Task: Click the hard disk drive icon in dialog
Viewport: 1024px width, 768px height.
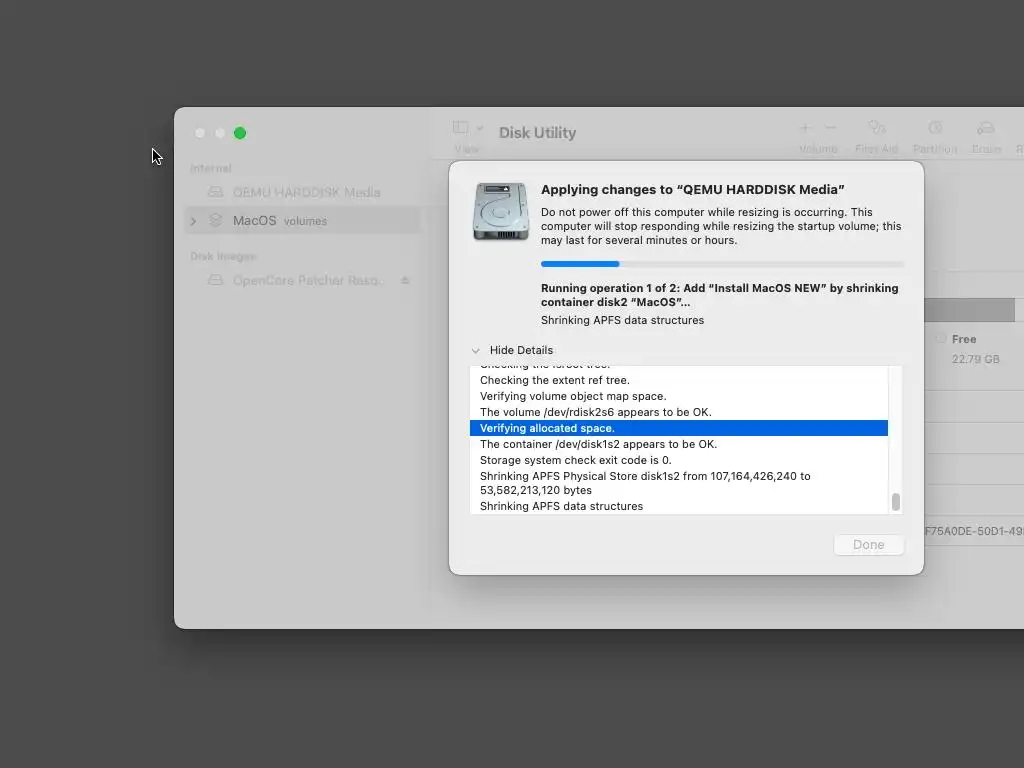Action: tap(501, 212)
